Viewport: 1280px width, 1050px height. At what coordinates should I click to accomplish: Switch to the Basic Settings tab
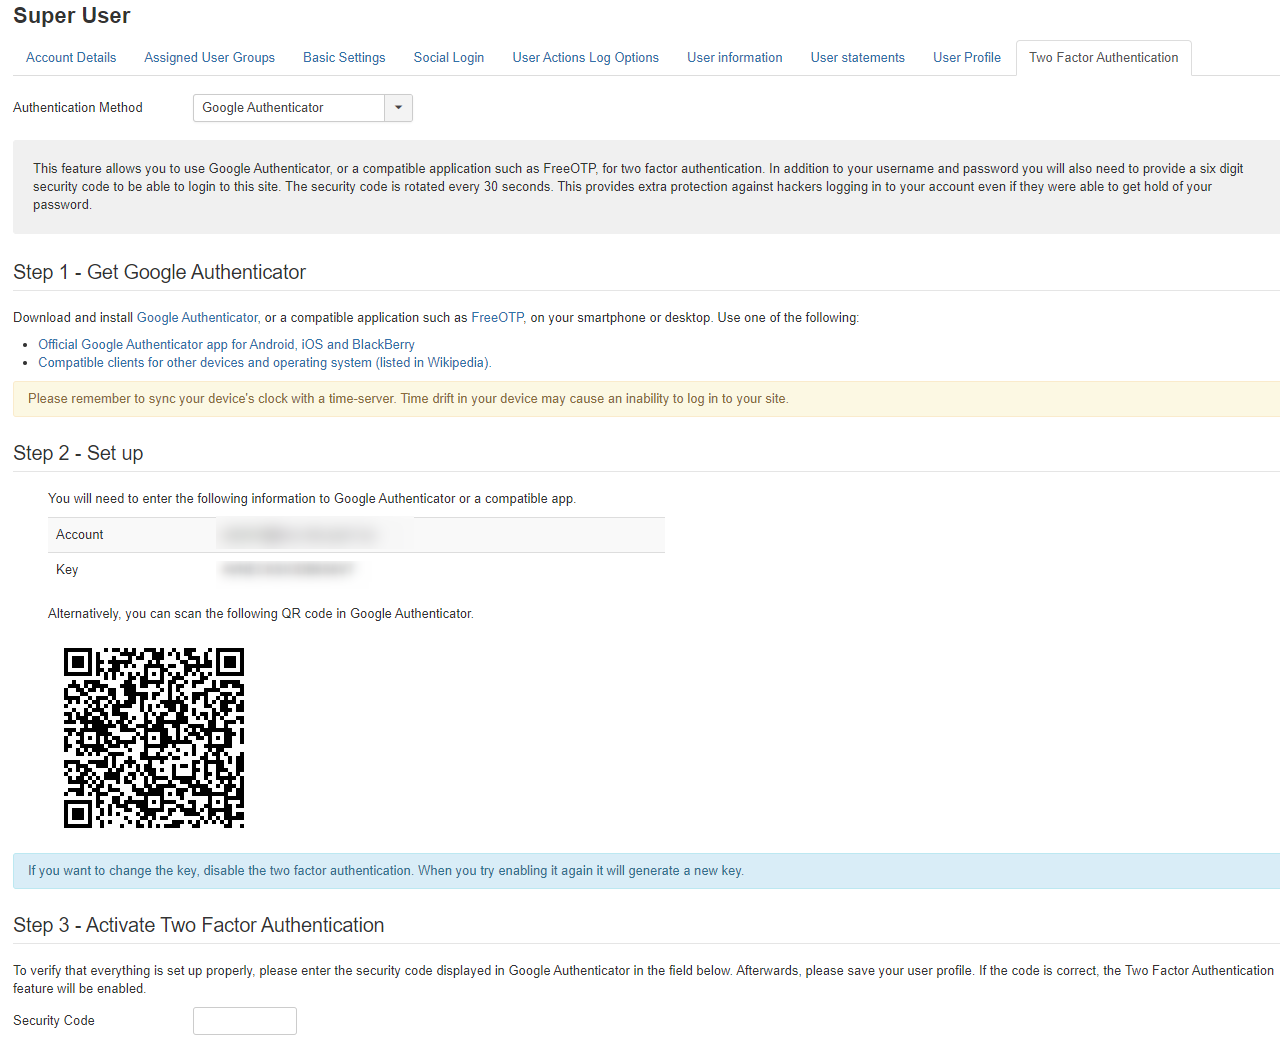[x=344, y=57]
